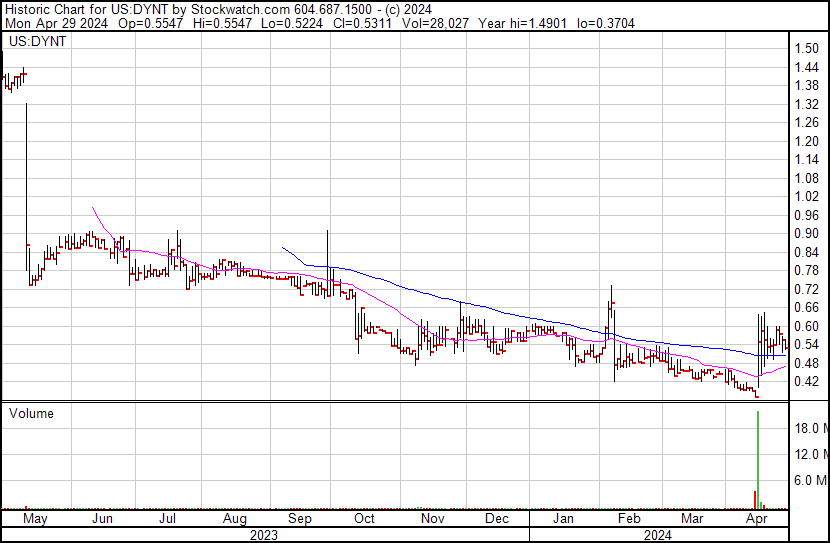Click the 0.84 price axis label

[x=806, y=252]
